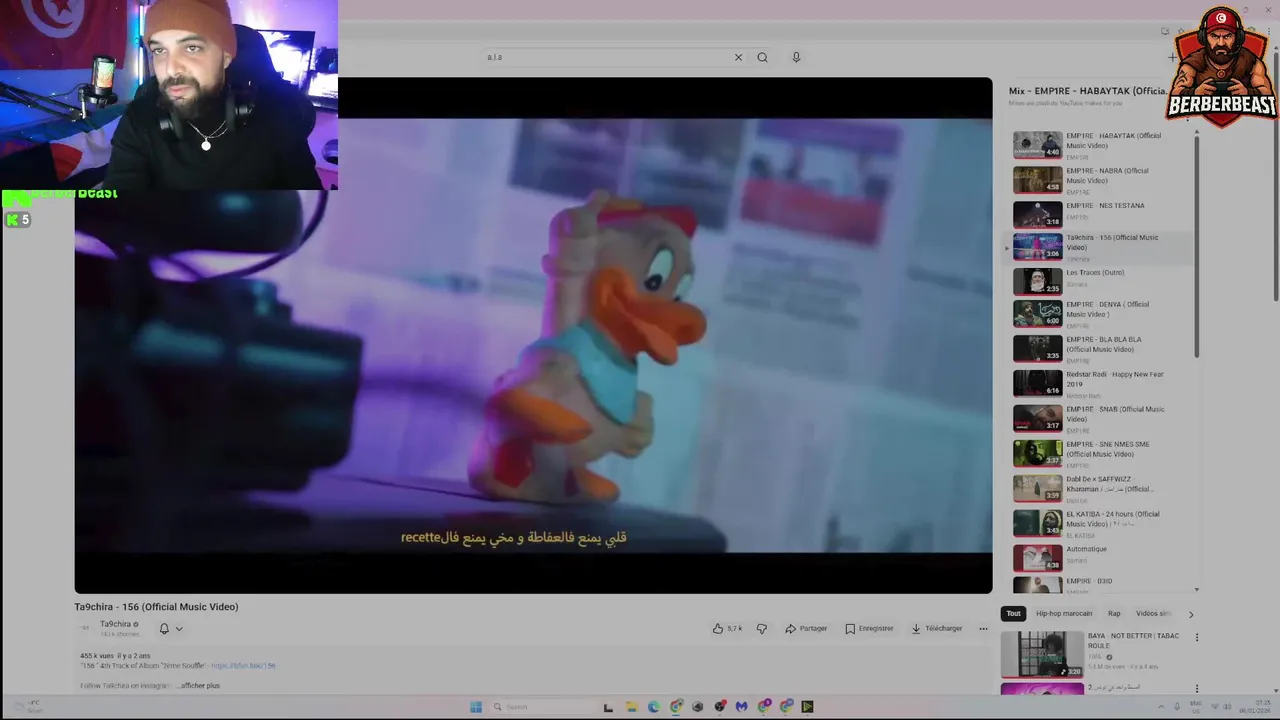Play EMP1RE - BLA BLA BLA item
The width and height of the screenshot is (1280, 720).
point(1100,349)
